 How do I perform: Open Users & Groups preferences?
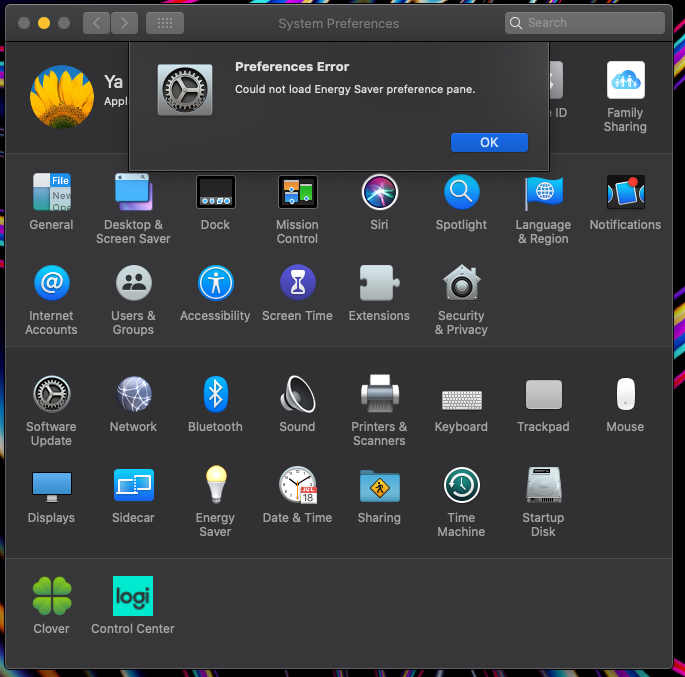point(134,283)
